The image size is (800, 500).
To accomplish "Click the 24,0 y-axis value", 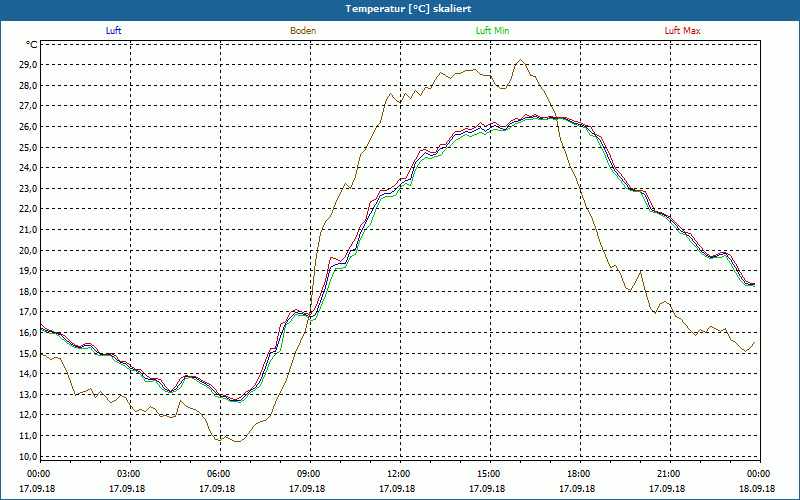I will pos(28,168).
